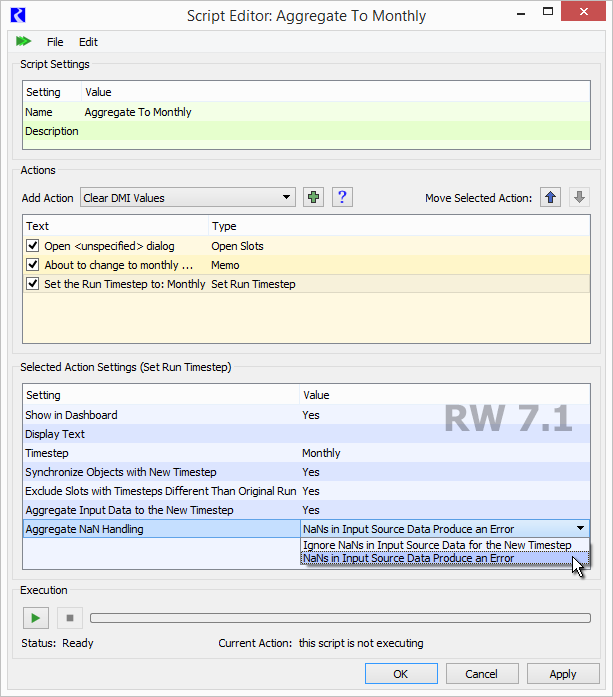The height and width of the screenshot is (697, 613).
Task: Click the Type column header in Actions
Action: click(399, 226)
